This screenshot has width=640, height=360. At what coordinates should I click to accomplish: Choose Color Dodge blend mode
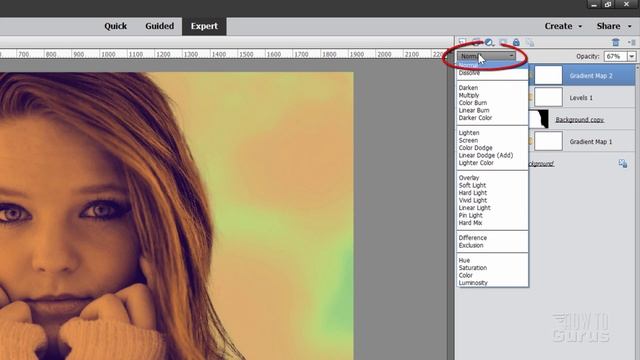(476, 148)
